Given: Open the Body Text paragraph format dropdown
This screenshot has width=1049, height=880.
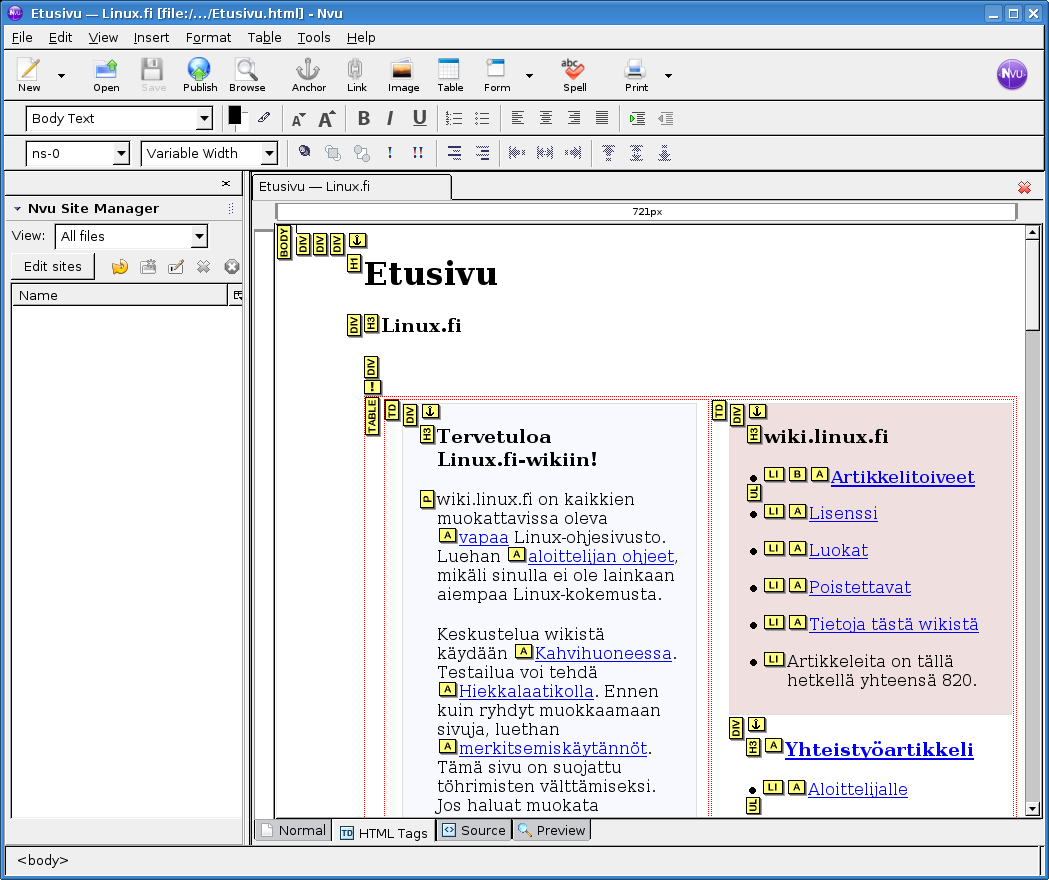Looking at the screenshot, I should [x=119, y=118].
